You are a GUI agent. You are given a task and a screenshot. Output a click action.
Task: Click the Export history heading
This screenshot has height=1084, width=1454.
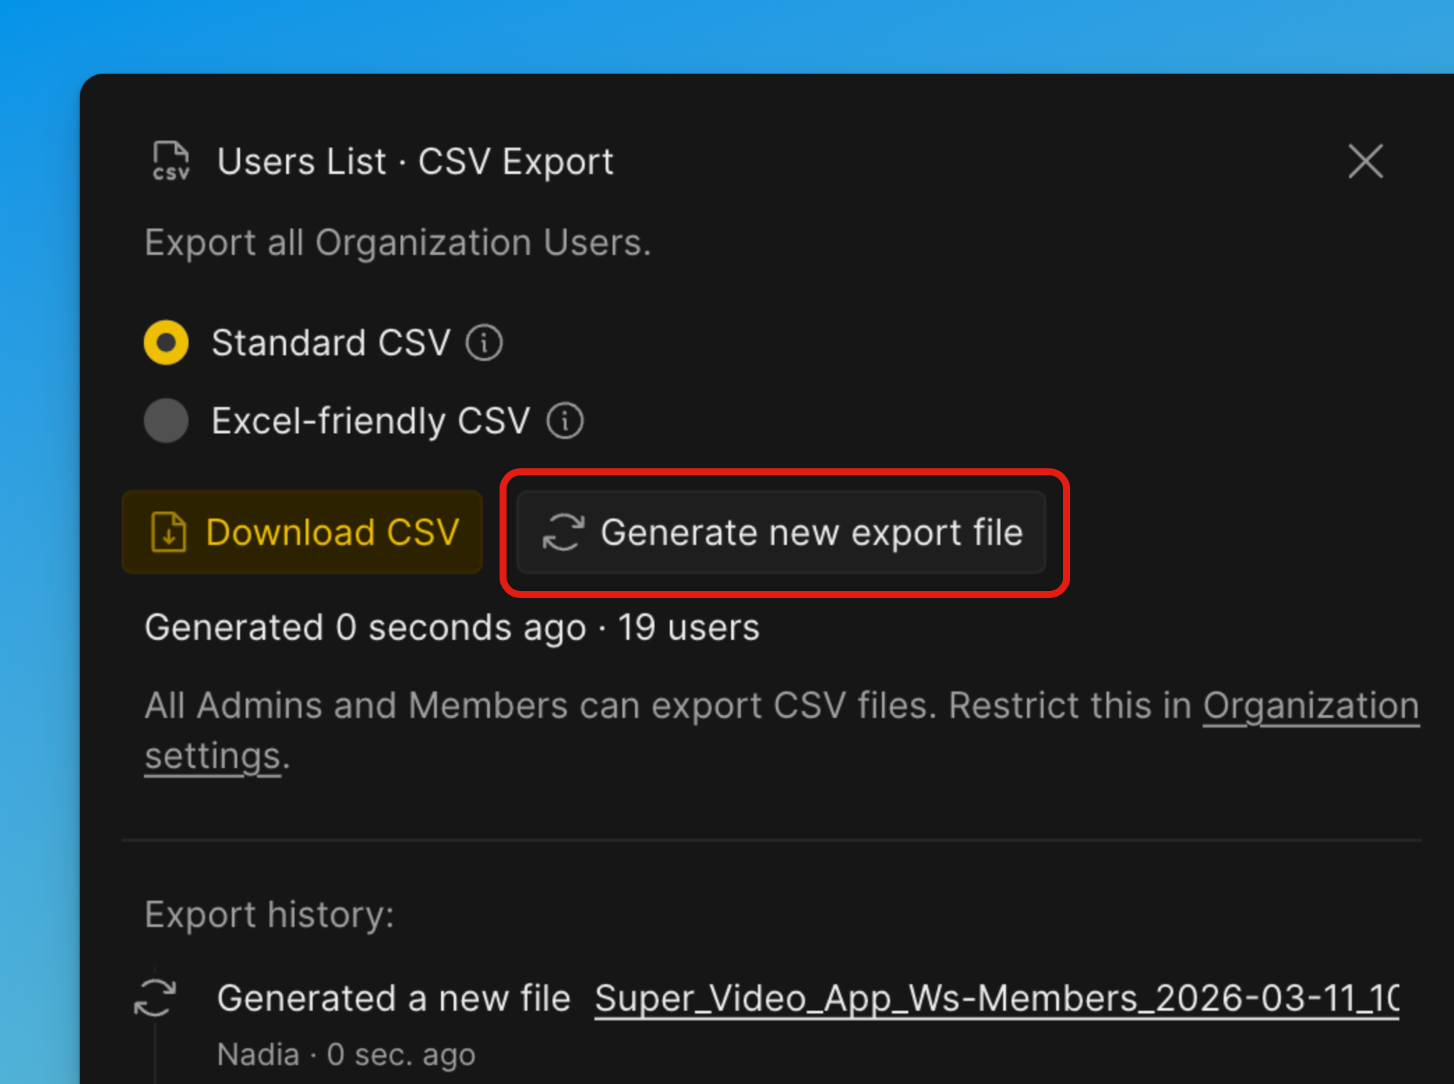click(x=269, y=913)
